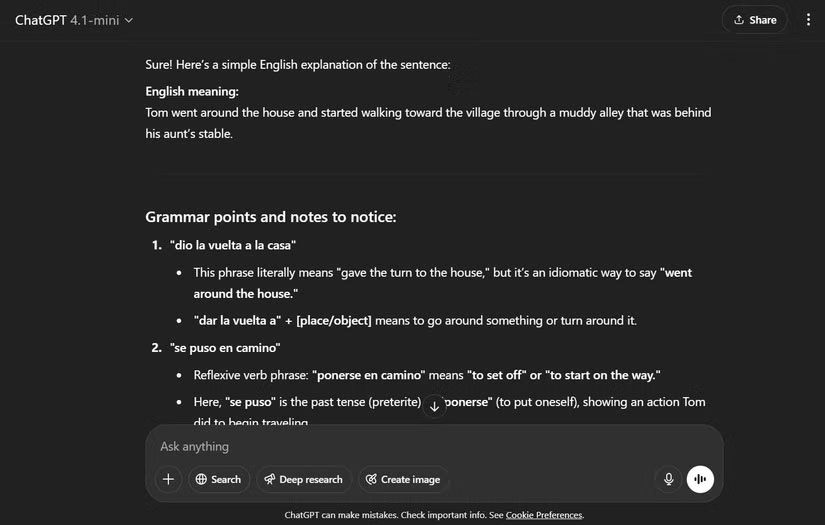
Task: Click the plus icon to add attachments
Action: (x=168, y=480)
